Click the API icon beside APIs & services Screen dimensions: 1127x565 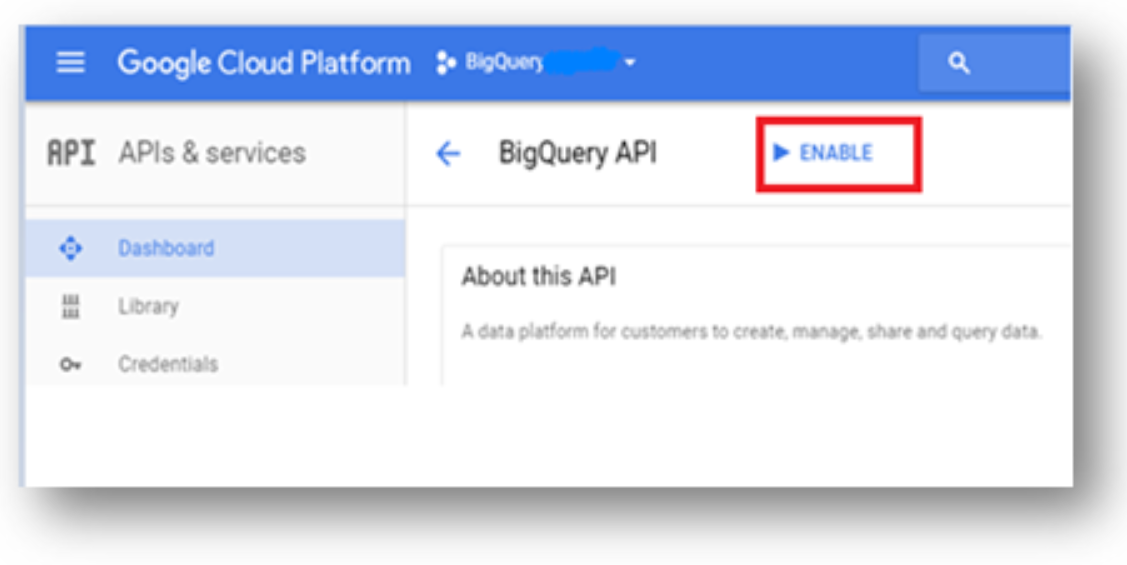coord(71,153)
